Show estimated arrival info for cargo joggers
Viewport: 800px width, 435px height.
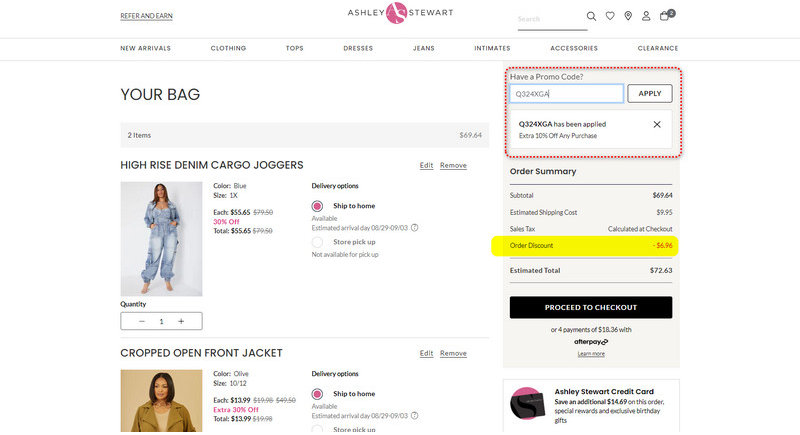[415, 227]
